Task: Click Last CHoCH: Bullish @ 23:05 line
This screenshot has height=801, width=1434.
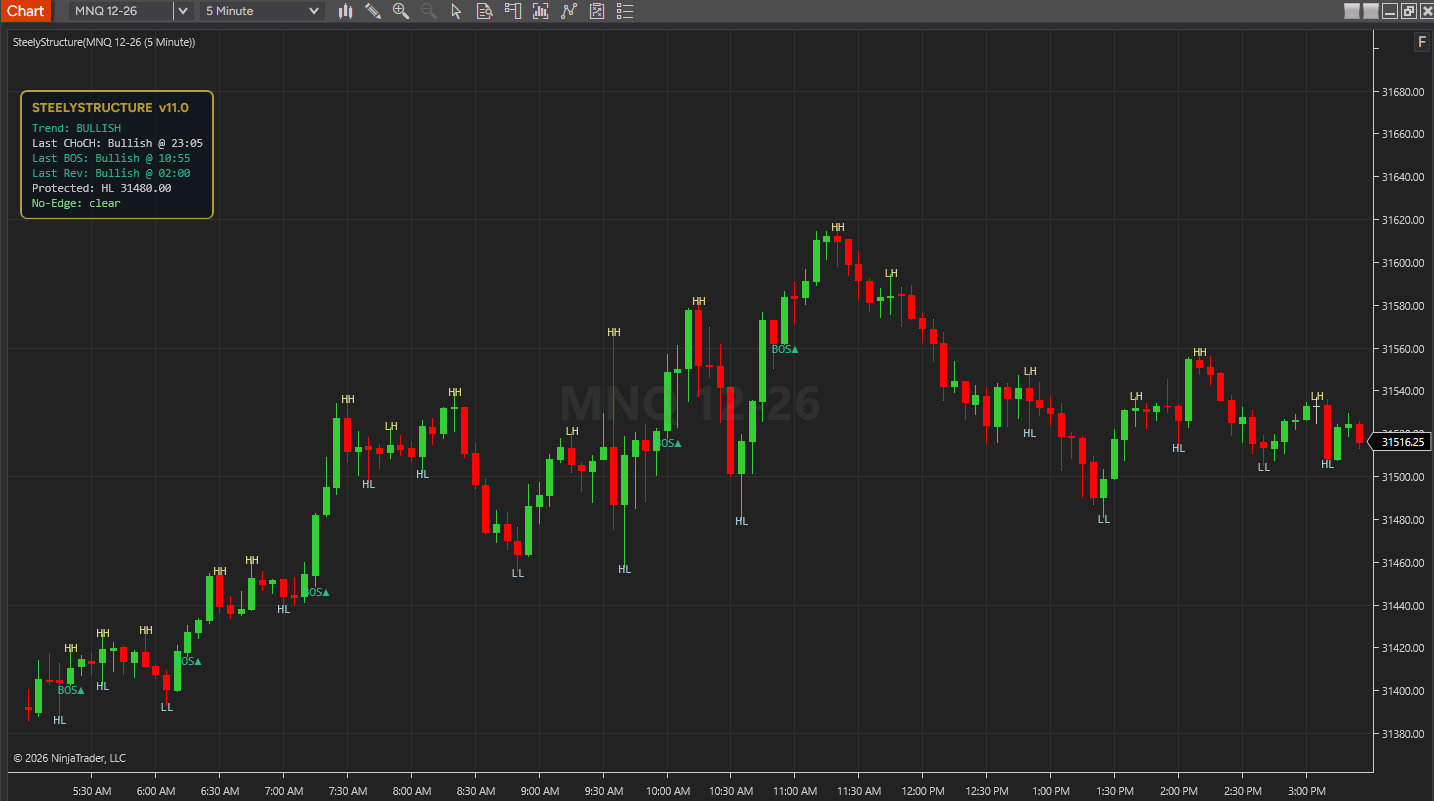Action: [x=117, y=143]
